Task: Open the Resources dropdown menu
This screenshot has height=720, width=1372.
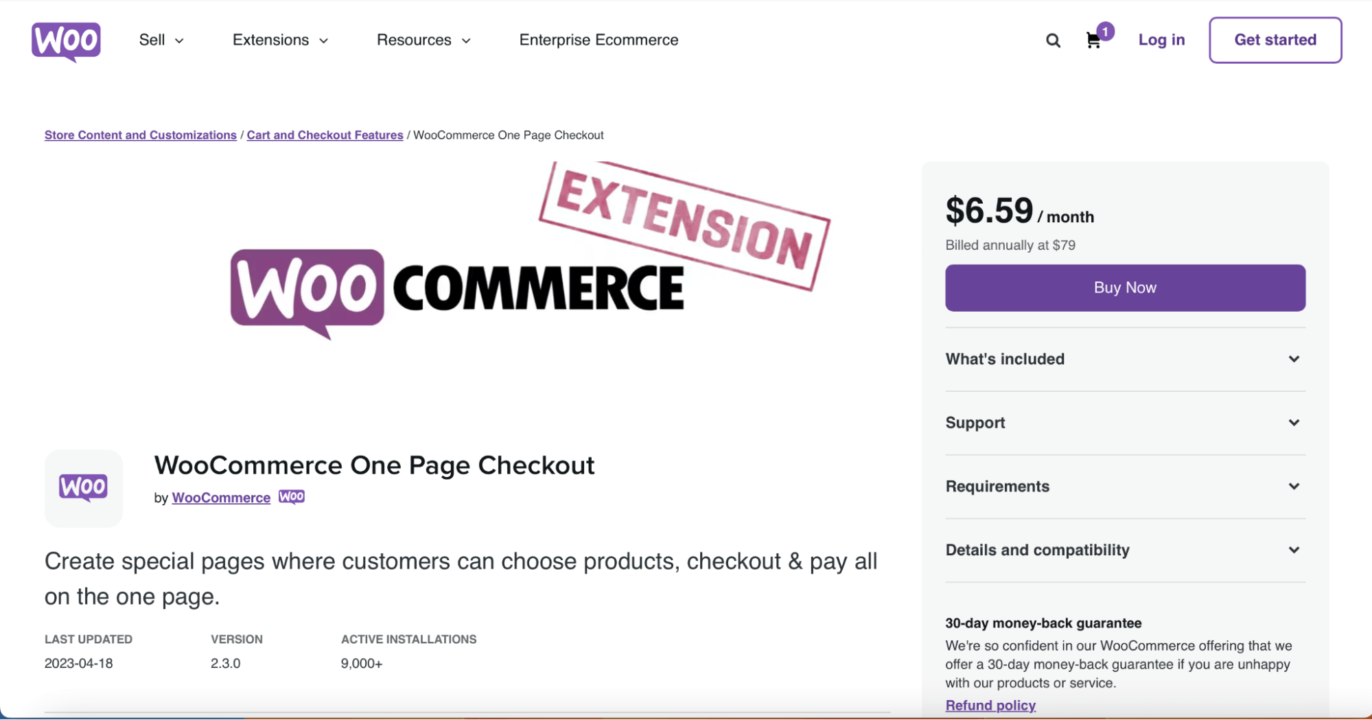Action: click(x=424, y=40)
